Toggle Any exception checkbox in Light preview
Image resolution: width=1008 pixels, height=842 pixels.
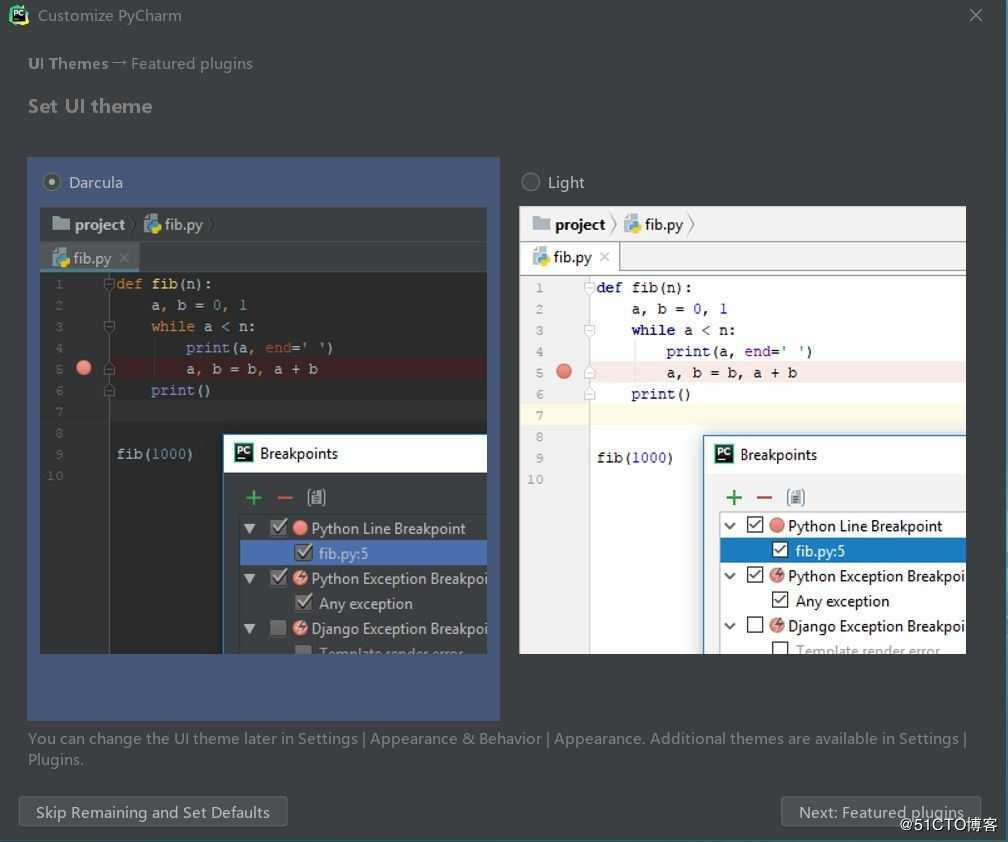[x=780, y=600]
